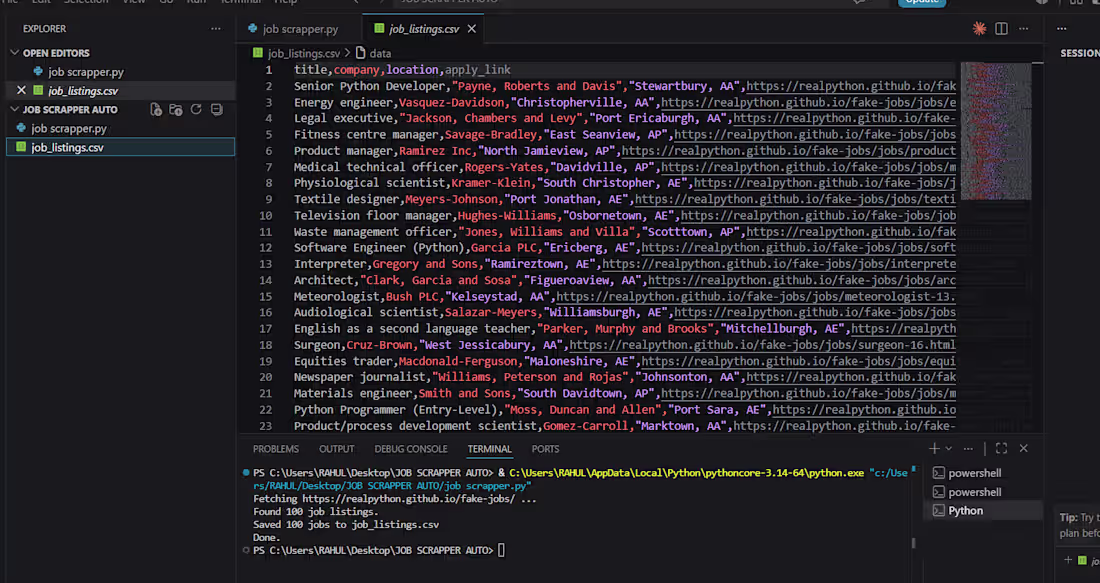The image size is (1100, 583).
Task: Maximize the terminal panel size
Action: [x=1001, y=448]
